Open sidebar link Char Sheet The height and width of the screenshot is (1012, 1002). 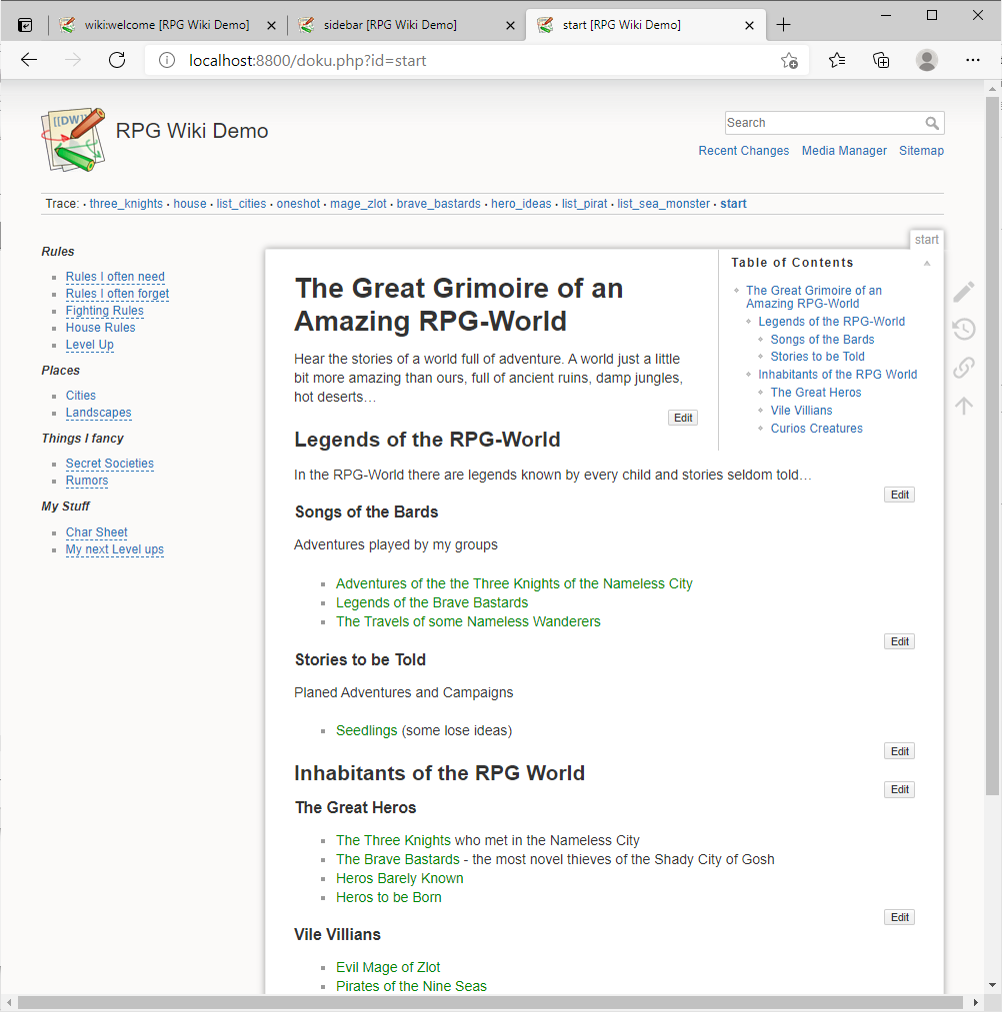coord(97,532)
